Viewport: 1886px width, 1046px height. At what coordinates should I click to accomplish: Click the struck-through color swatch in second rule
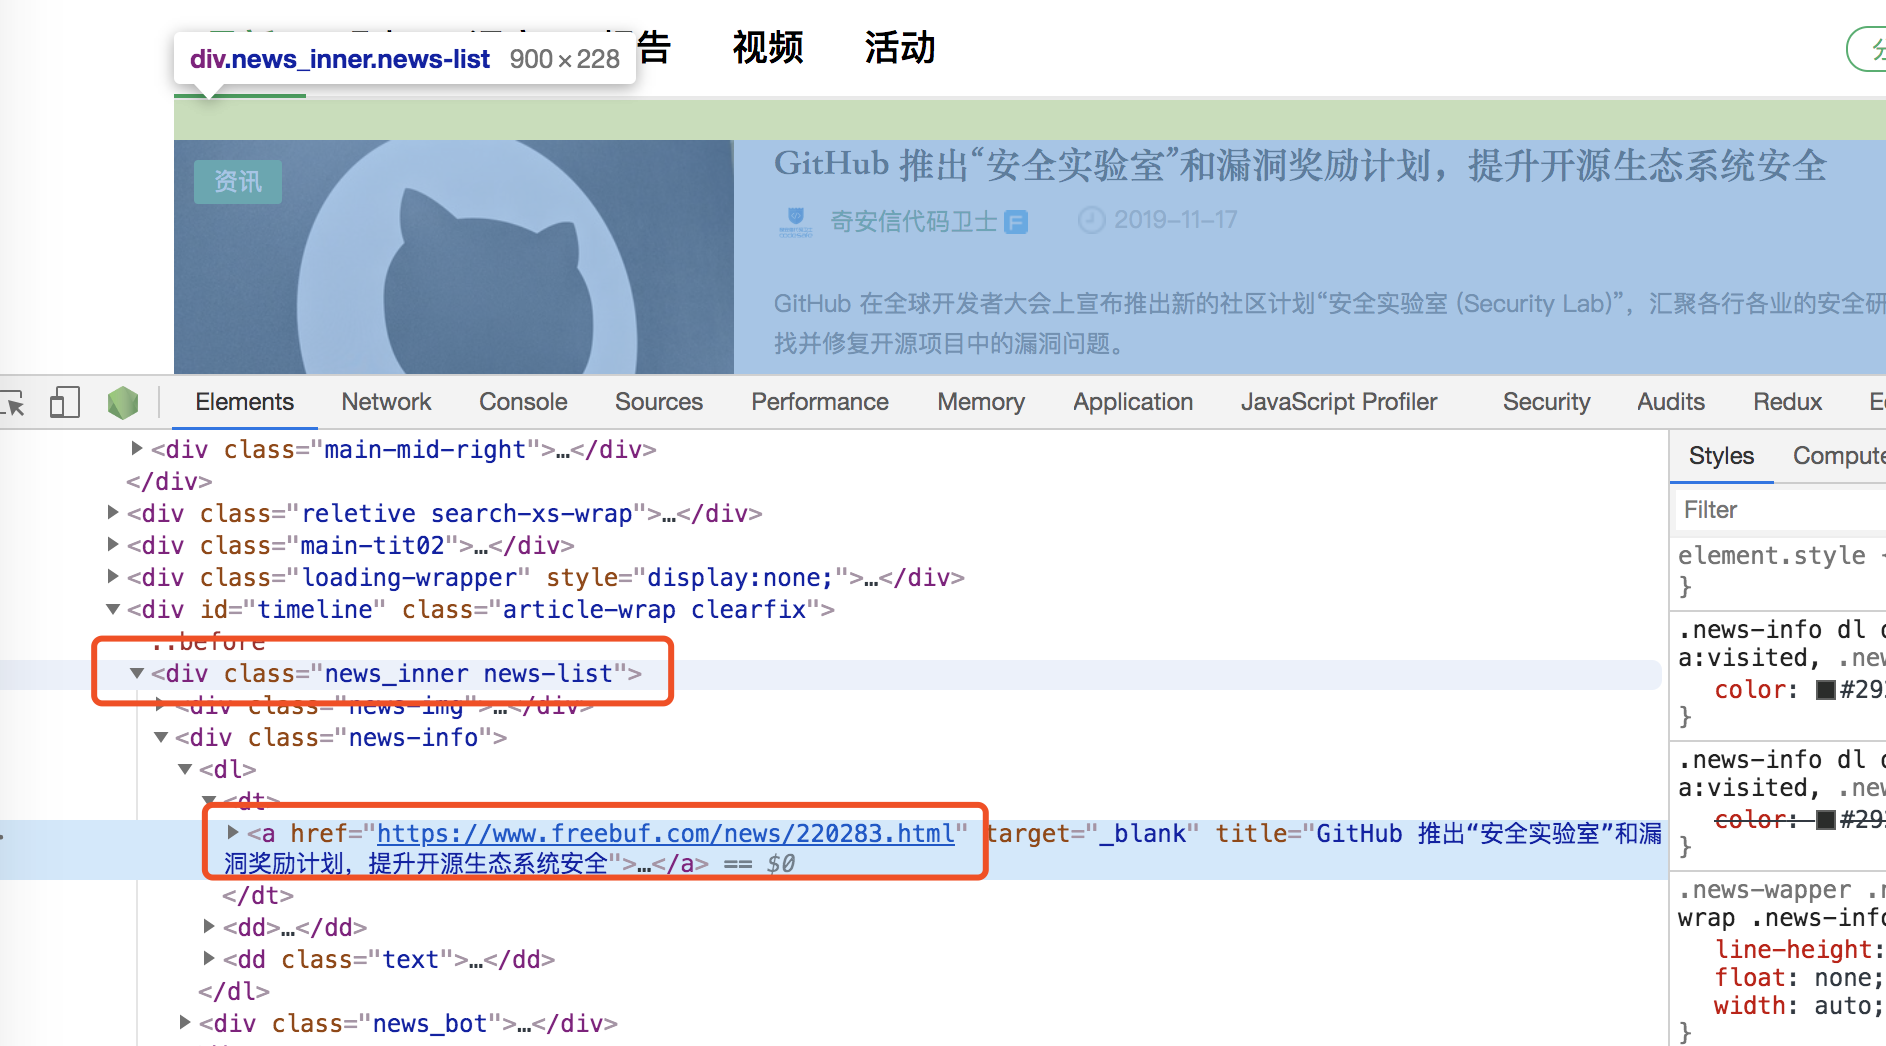pos(1826,820)
